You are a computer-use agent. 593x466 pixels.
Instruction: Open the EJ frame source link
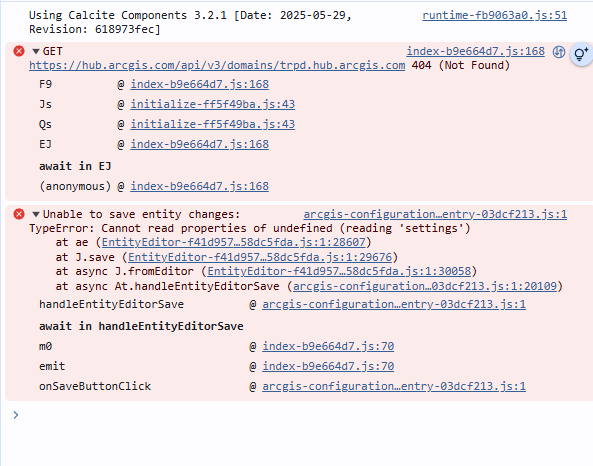point(200,144)
